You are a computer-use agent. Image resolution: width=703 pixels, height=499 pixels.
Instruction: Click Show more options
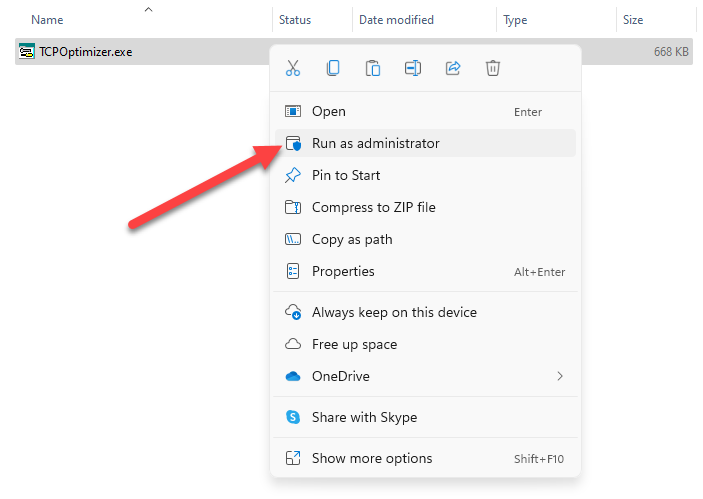pos(372,458)
